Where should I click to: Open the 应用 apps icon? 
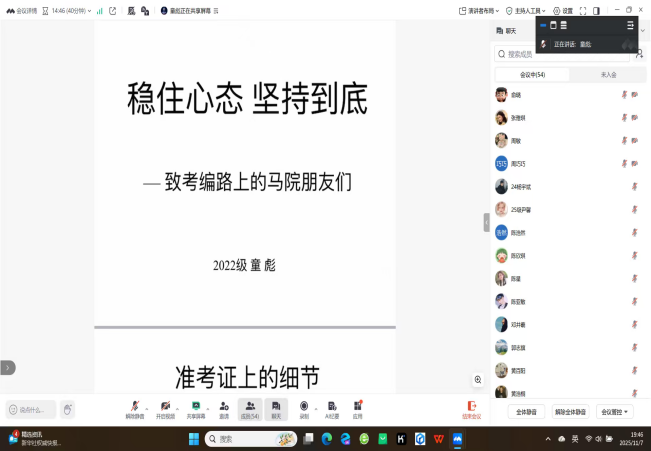point(357,406)
